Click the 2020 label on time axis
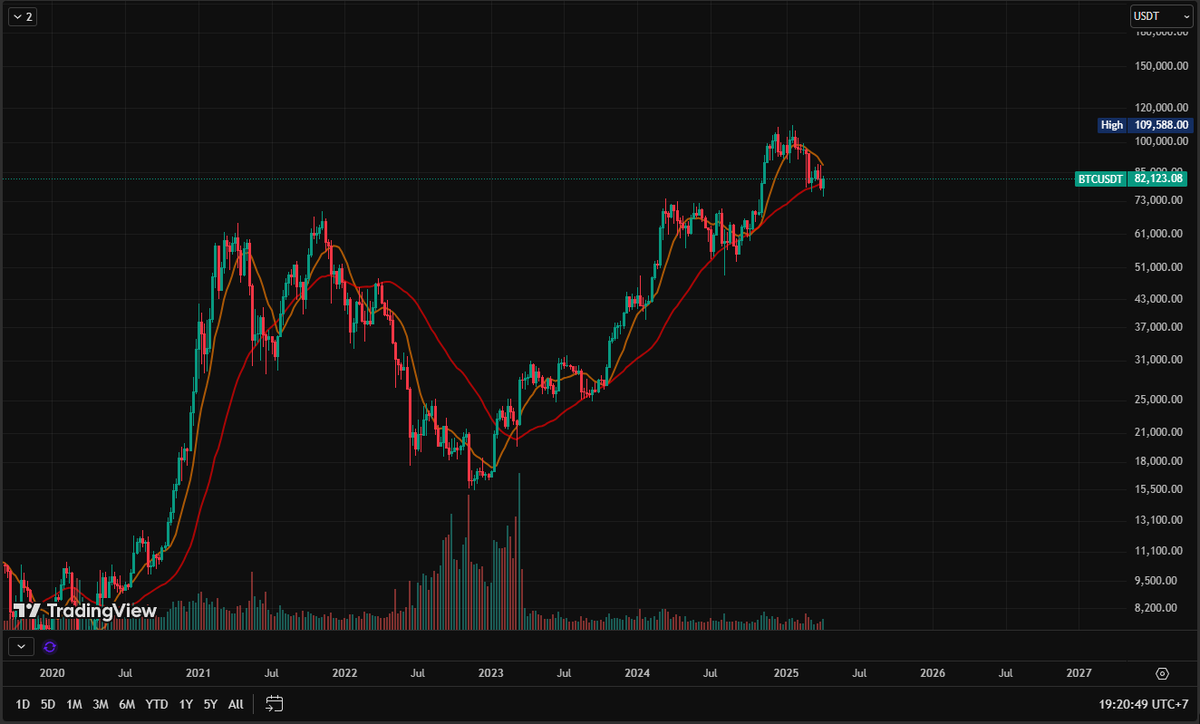Screen dimensions: 1200x724 pyautogui.click(x=52, y=674)
